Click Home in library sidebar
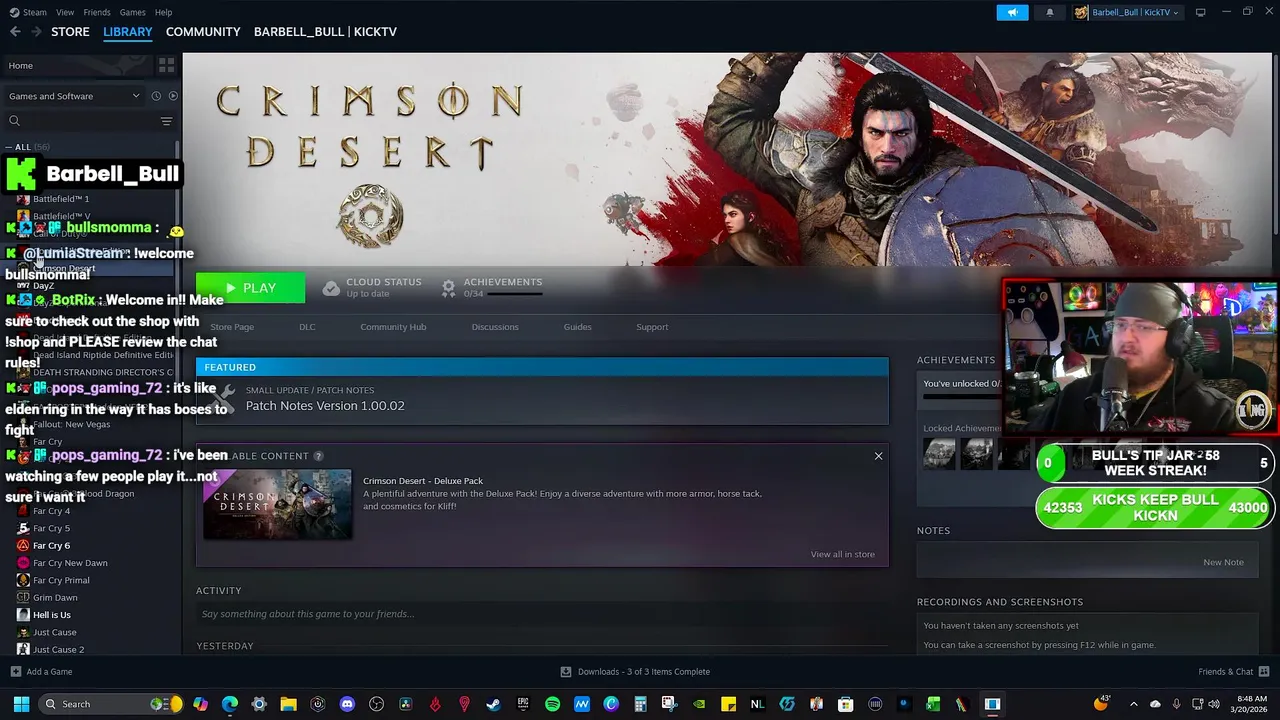This screenshot has height=720, width=1280. pyautogui.click(x=78, y=65)
